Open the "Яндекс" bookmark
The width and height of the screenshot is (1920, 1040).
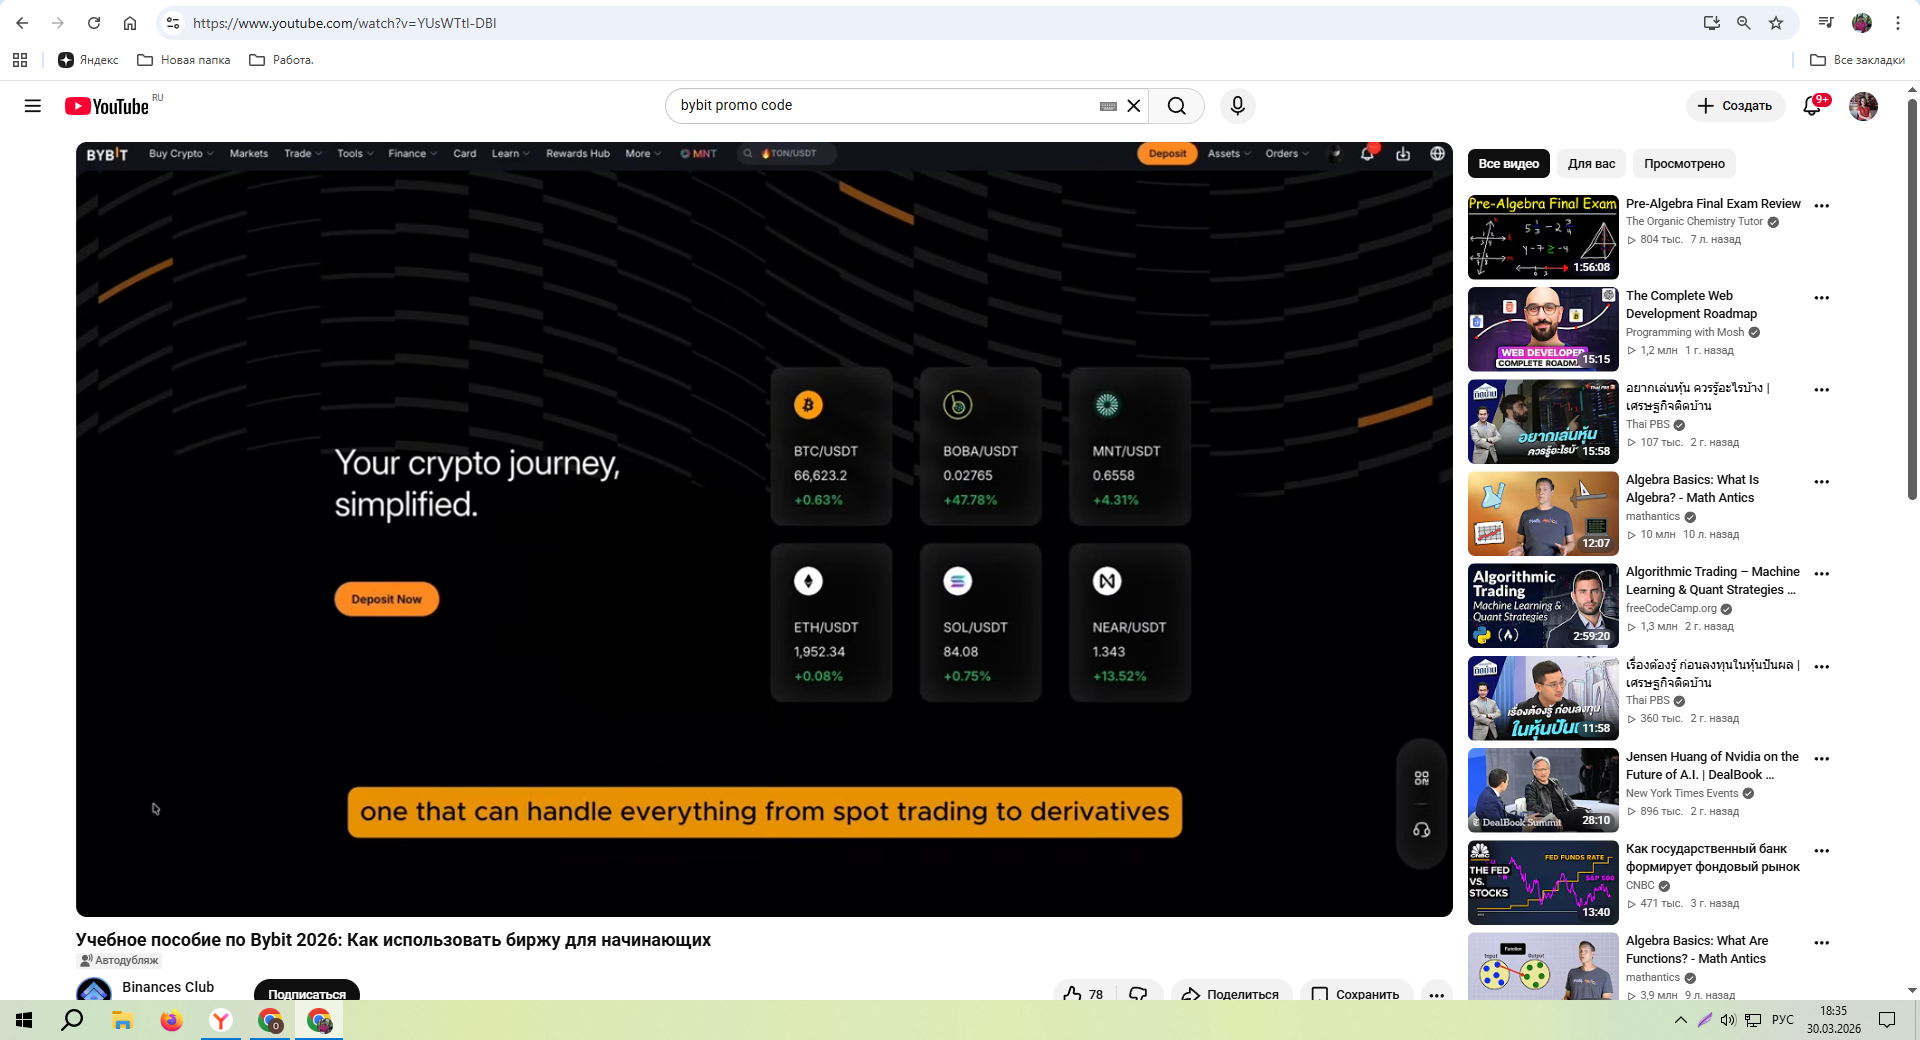tap(88, 60)
